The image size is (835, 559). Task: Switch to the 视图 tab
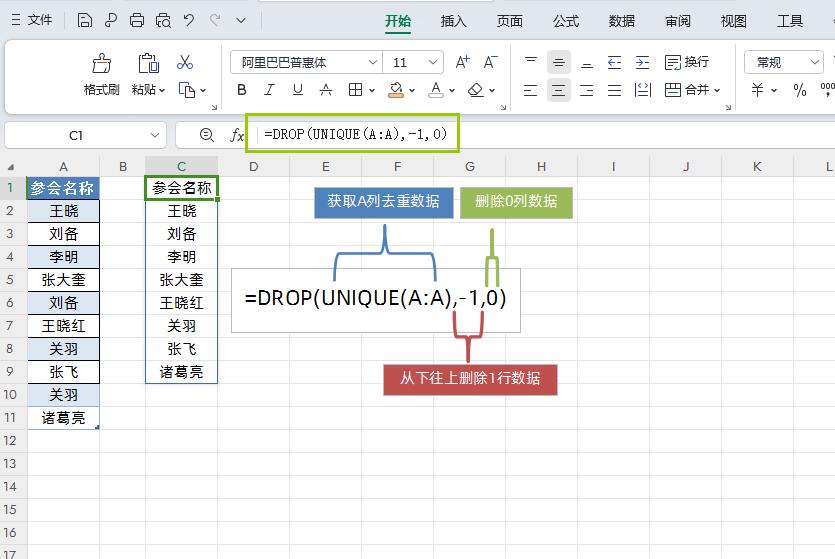733,21
